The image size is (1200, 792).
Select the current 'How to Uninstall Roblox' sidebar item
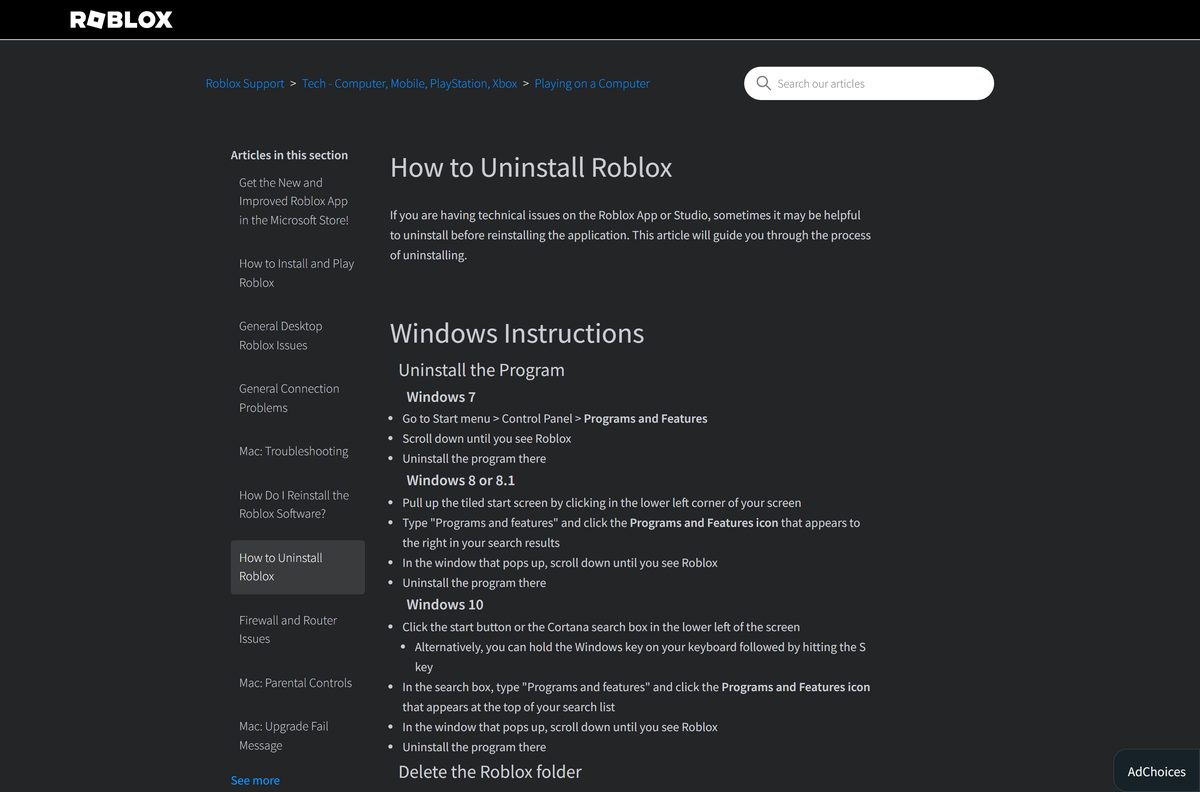tap(298, 567)
